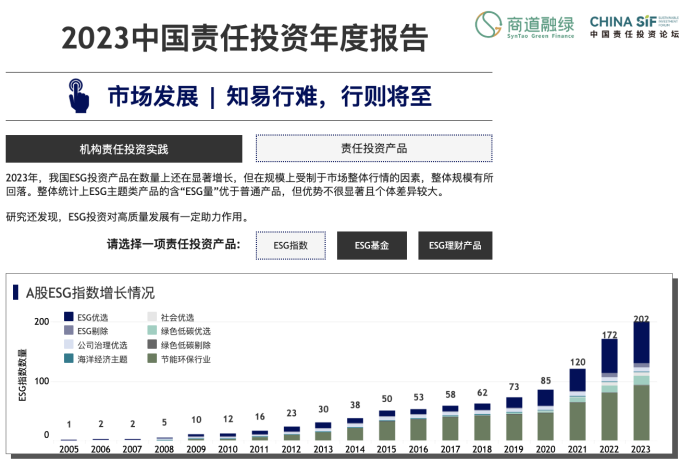Click the 2021 bar showing 120

coord(578,408)
